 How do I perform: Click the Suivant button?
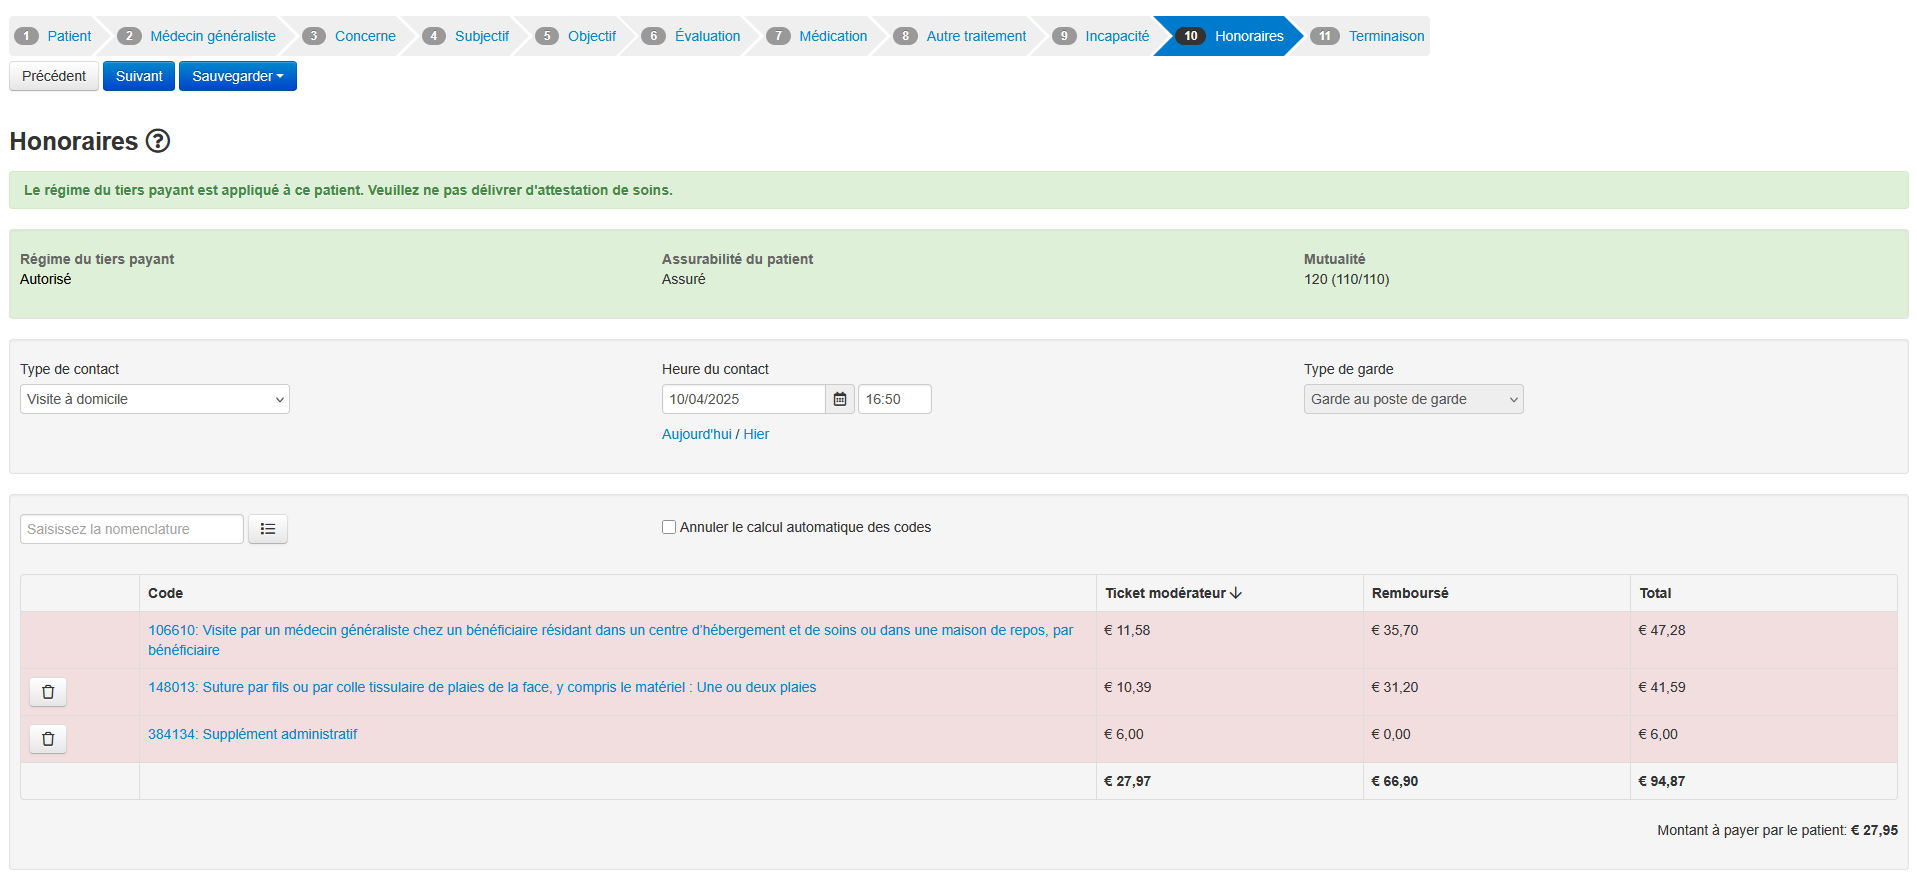pos(139,76)
